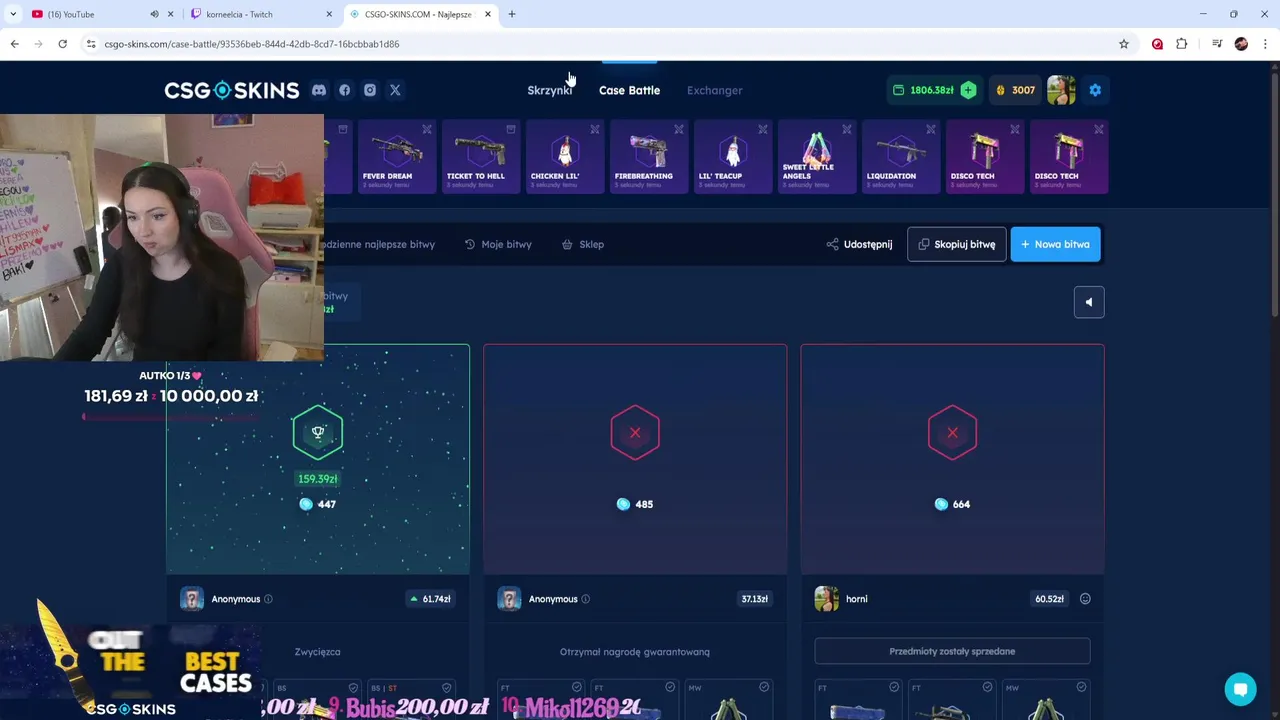
Task: Open the blue settings gear icon
Action: 1095,90
